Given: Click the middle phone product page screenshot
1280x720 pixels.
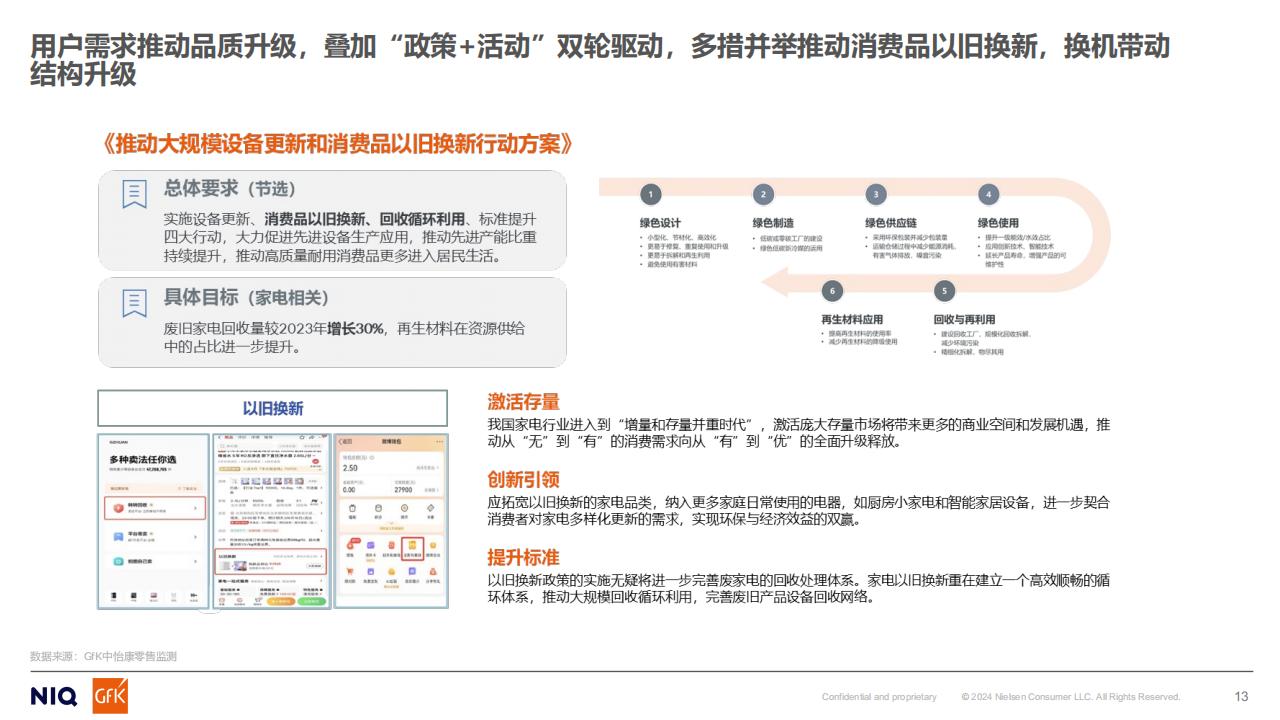Looking at the screenshot, I should pos(271,520).
